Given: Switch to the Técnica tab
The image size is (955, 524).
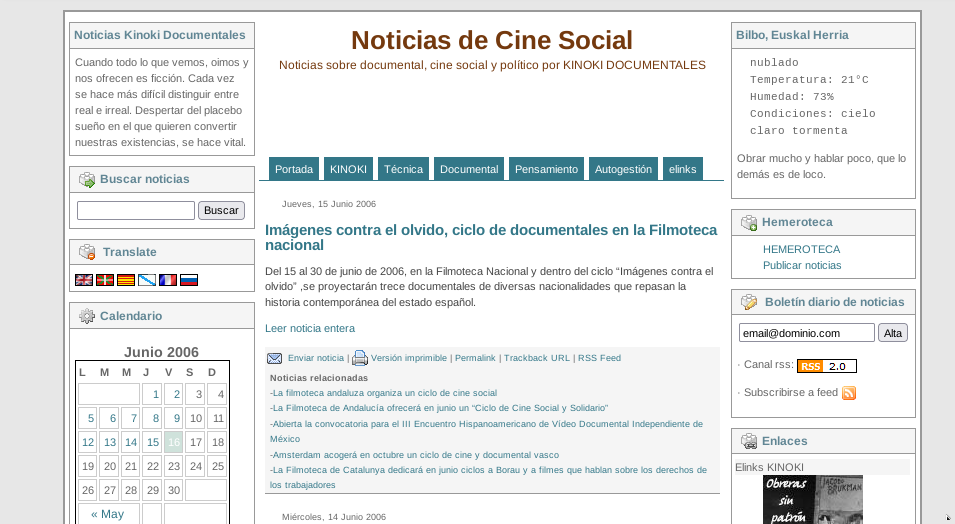Looking at the screenshot, I should (x=403, y=169).
